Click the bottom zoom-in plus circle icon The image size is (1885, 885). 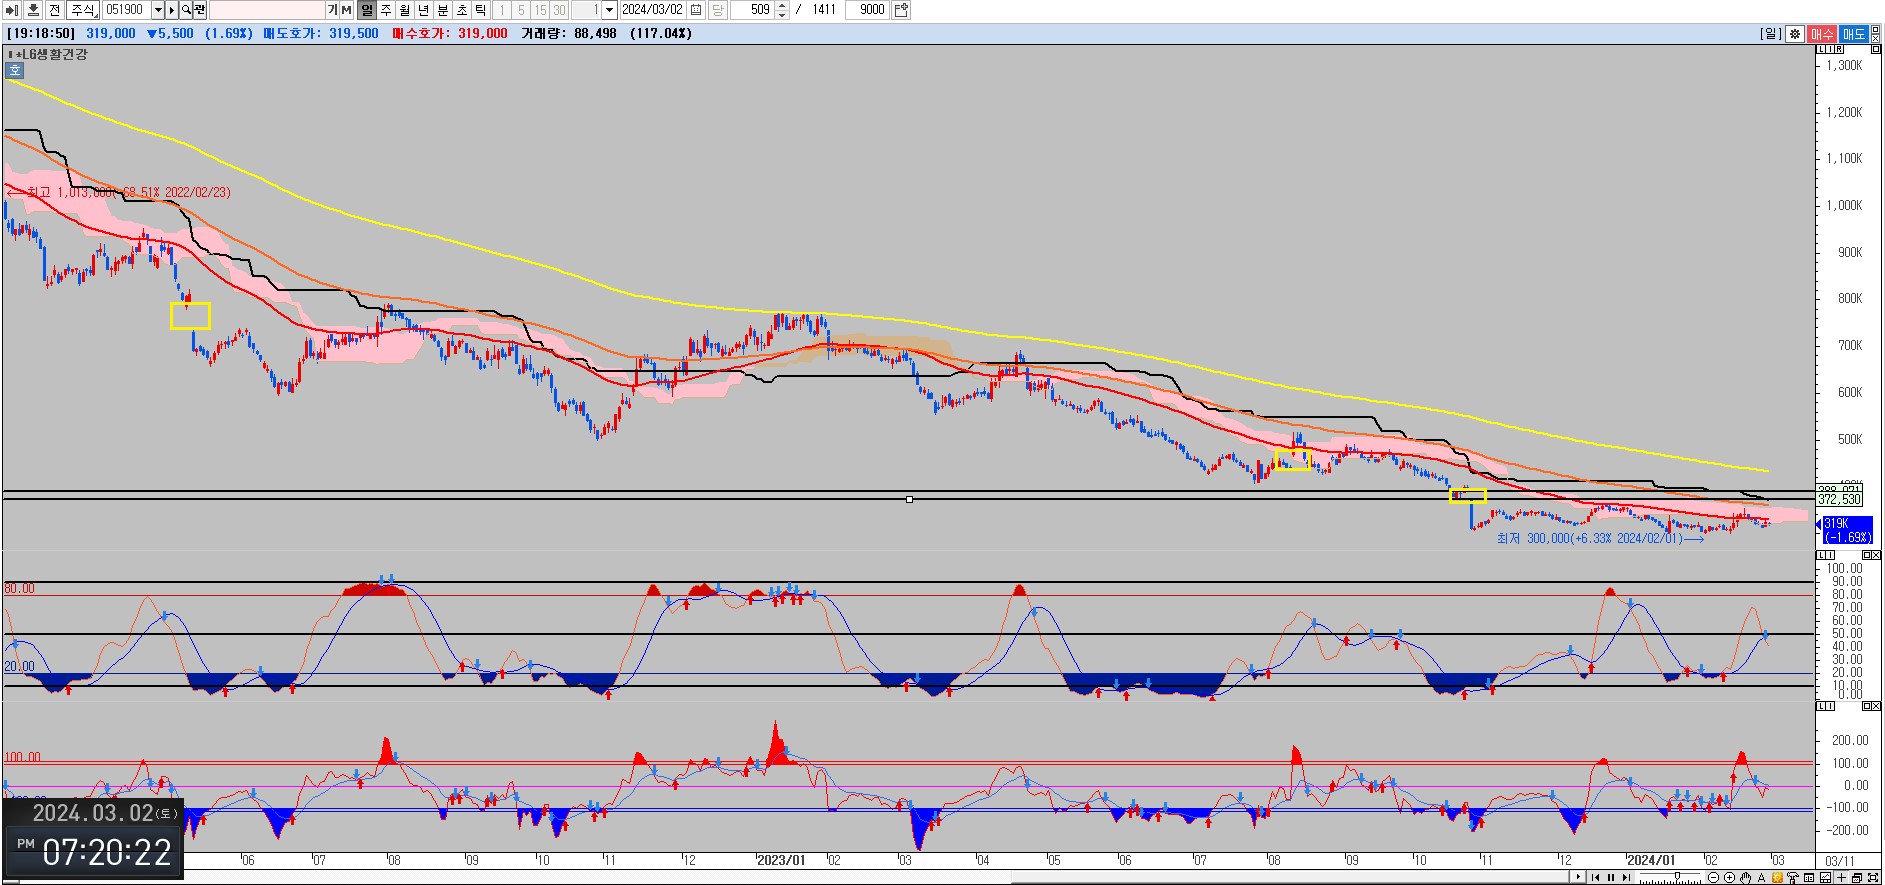point(1729,878)
